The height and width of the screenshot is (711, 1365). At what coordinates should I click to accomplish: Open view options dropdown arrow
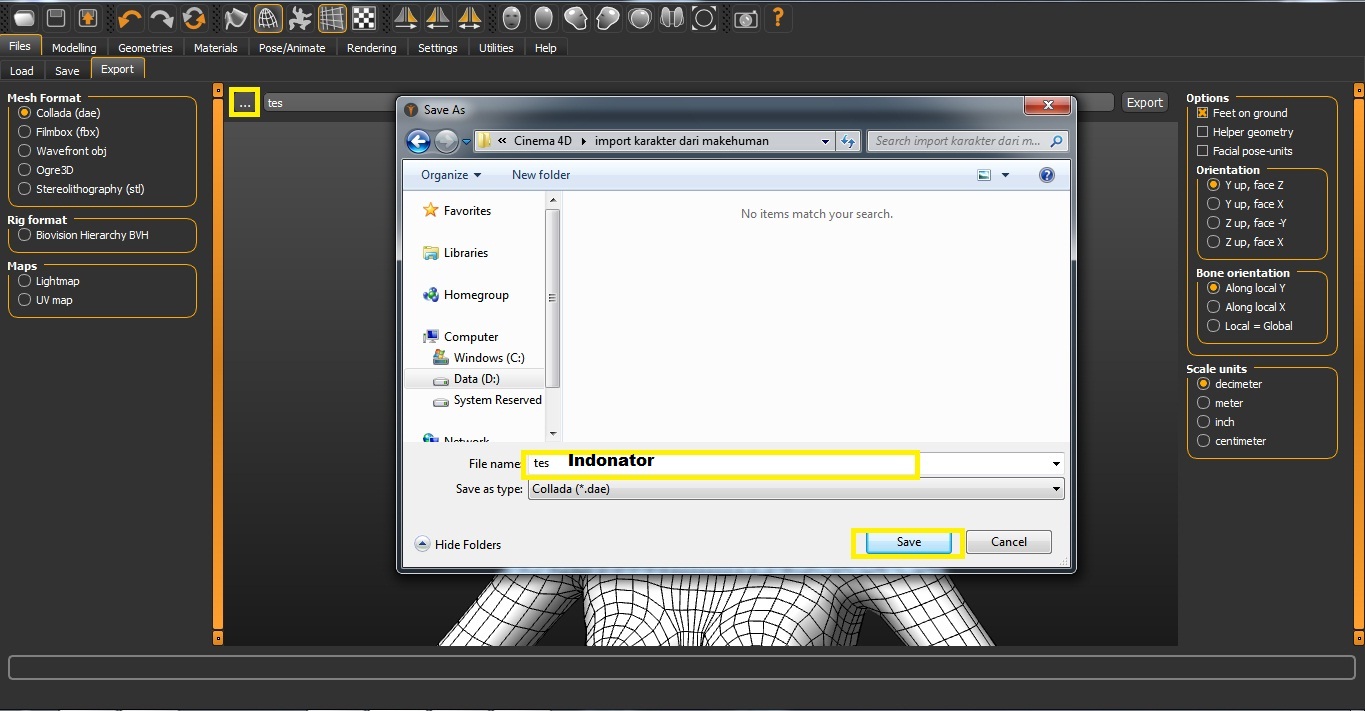(1006, 175)
